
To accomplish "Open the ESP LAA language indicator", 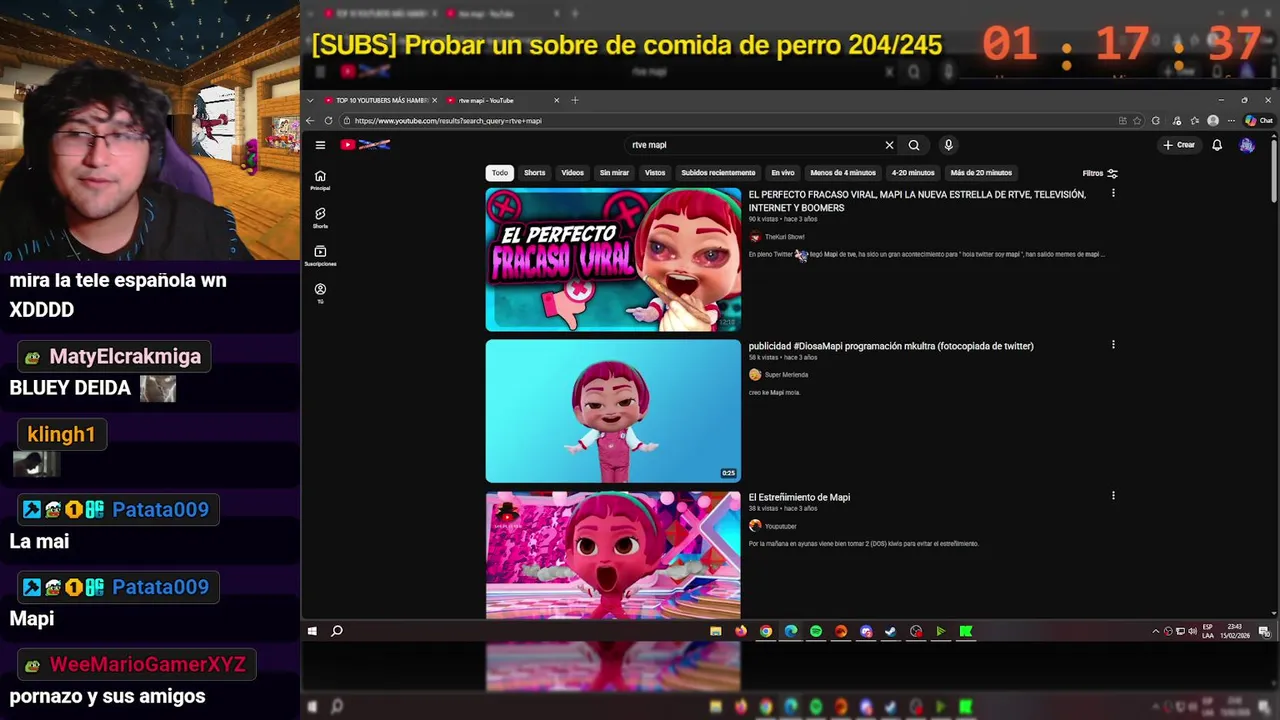I will pos(1208,631).
